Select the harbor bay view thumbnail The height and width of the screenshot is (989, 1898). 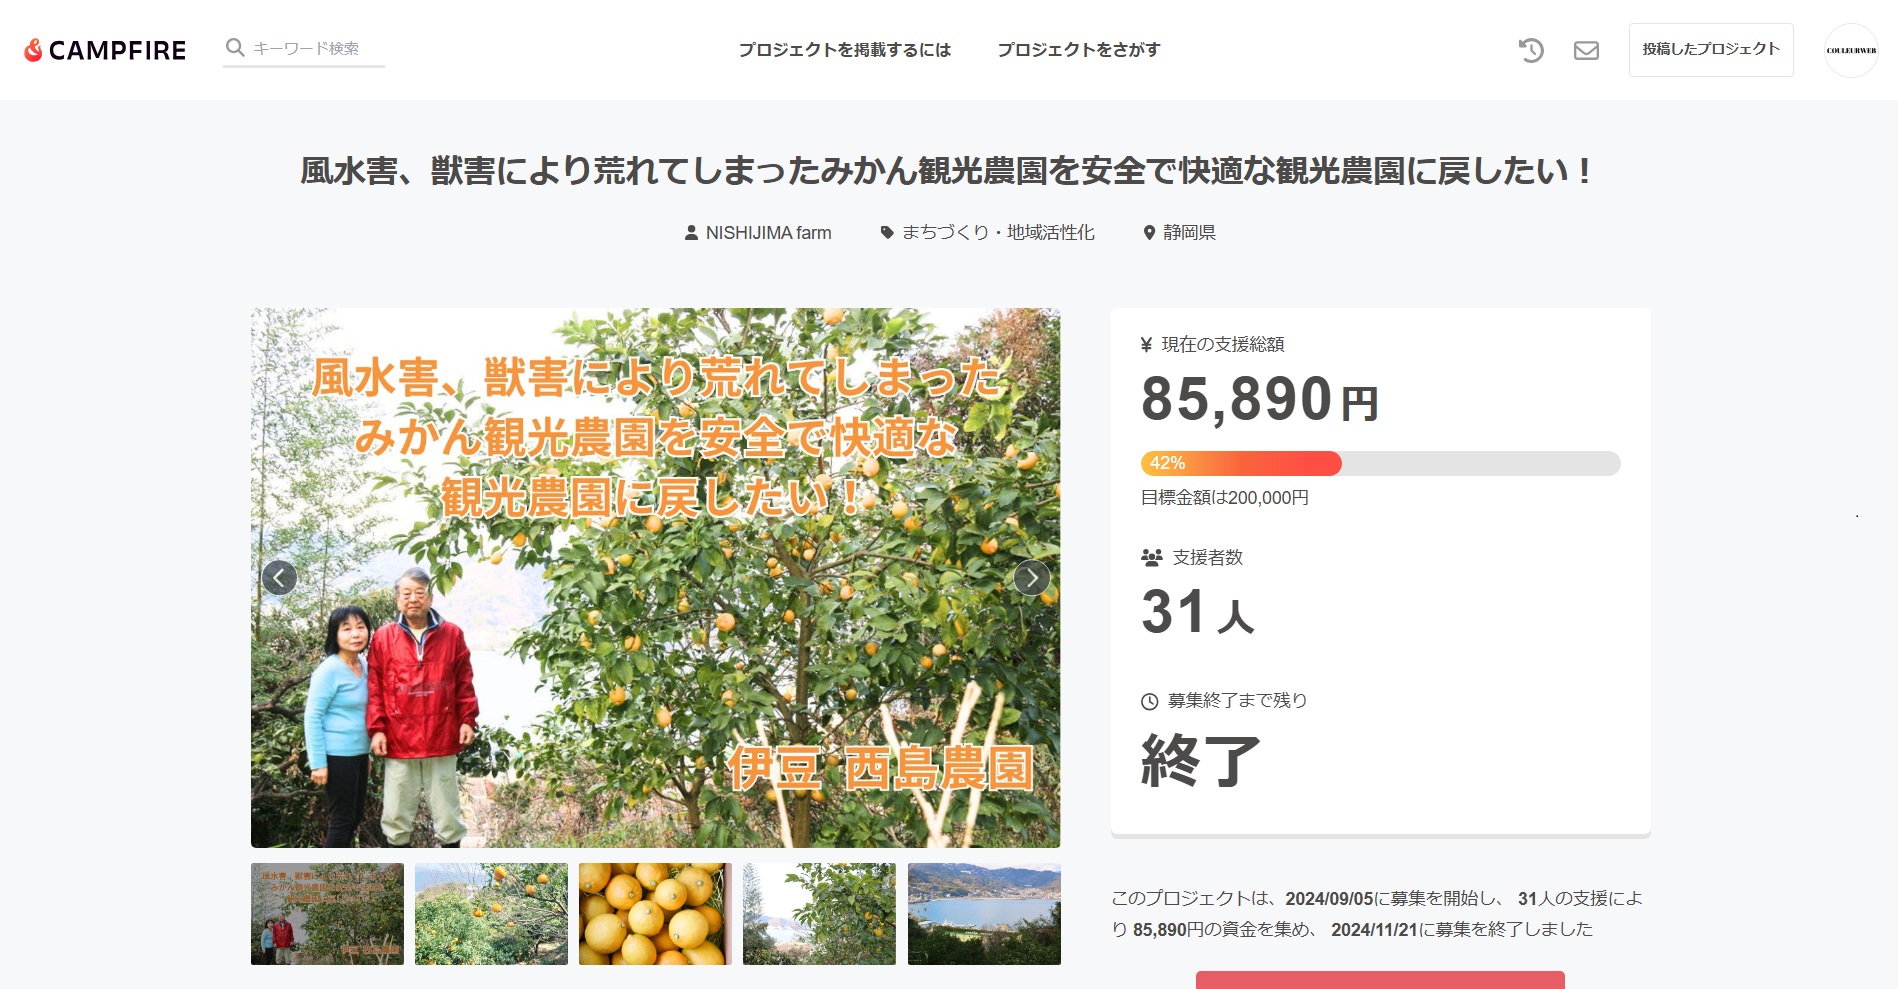(984, 914)
